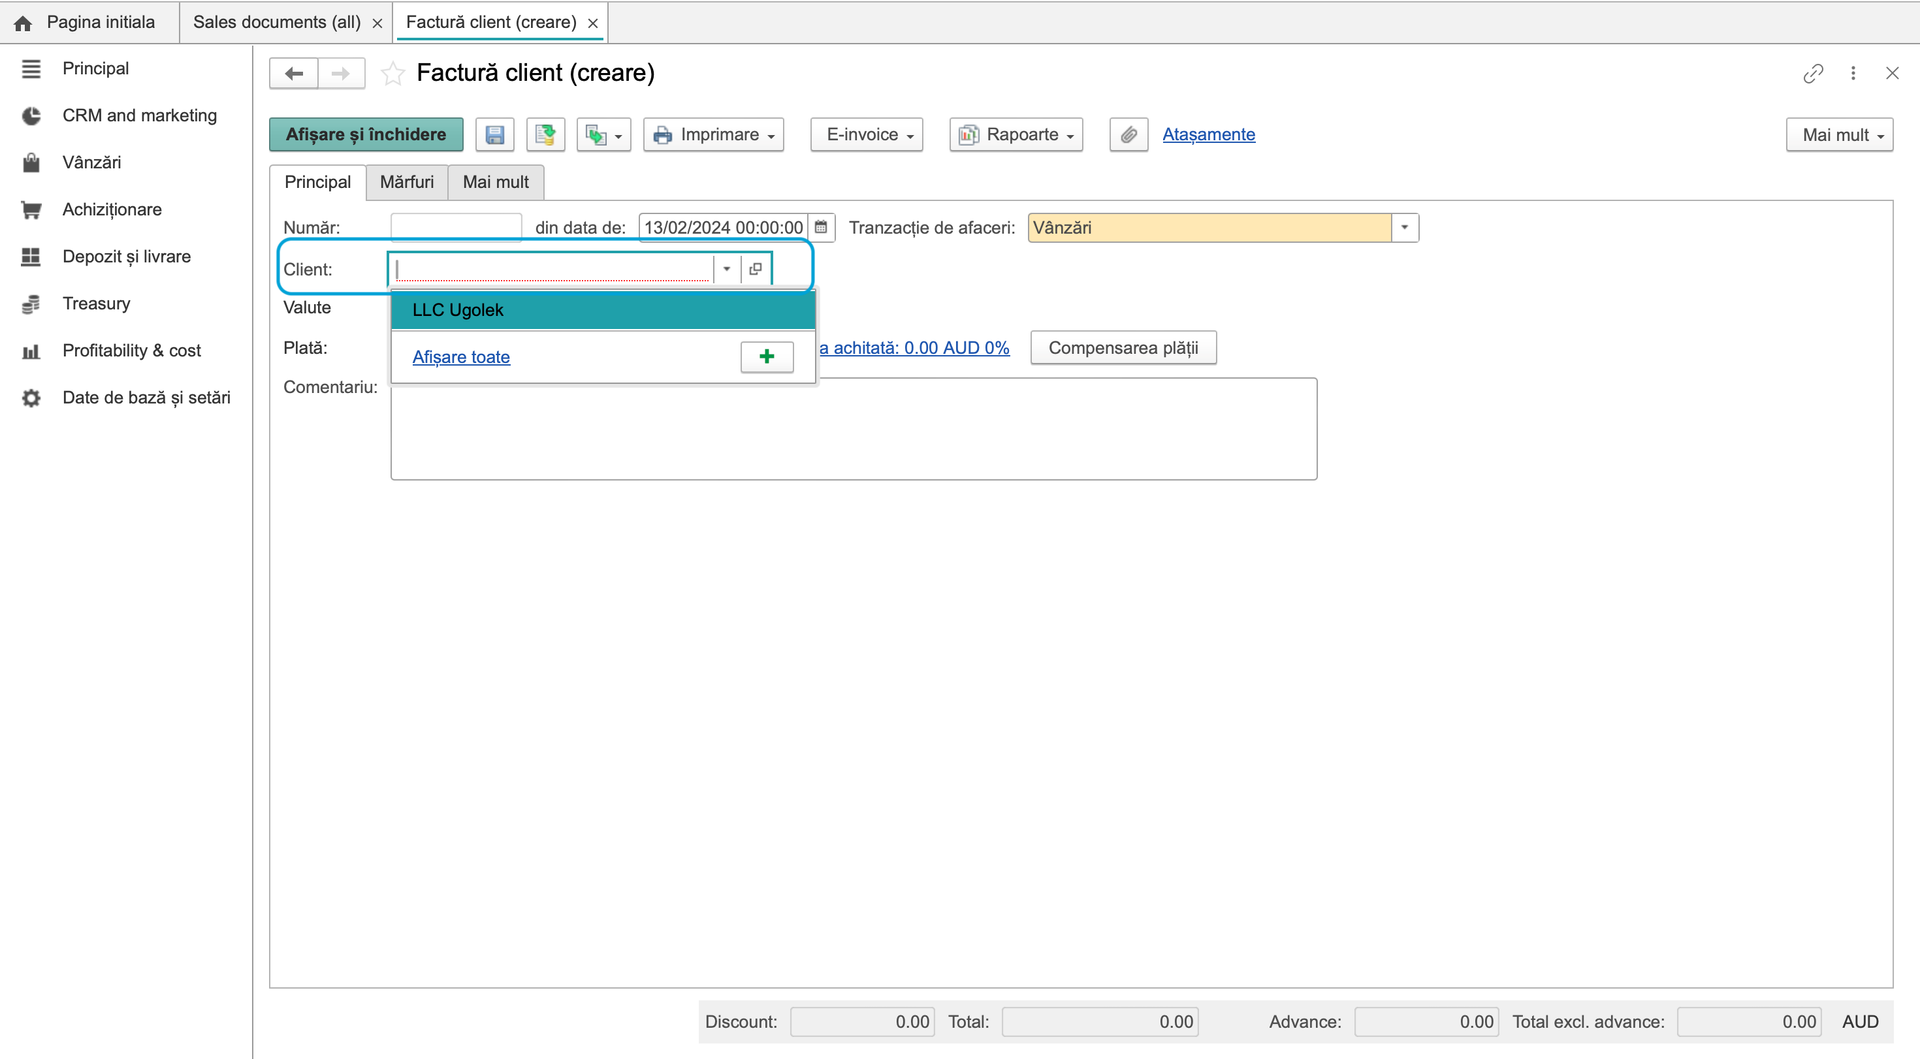Expand the Tranzacție de afaceri dropdown arrow
This screenshot has height=1059, width=1920.
pos(1405,228)
